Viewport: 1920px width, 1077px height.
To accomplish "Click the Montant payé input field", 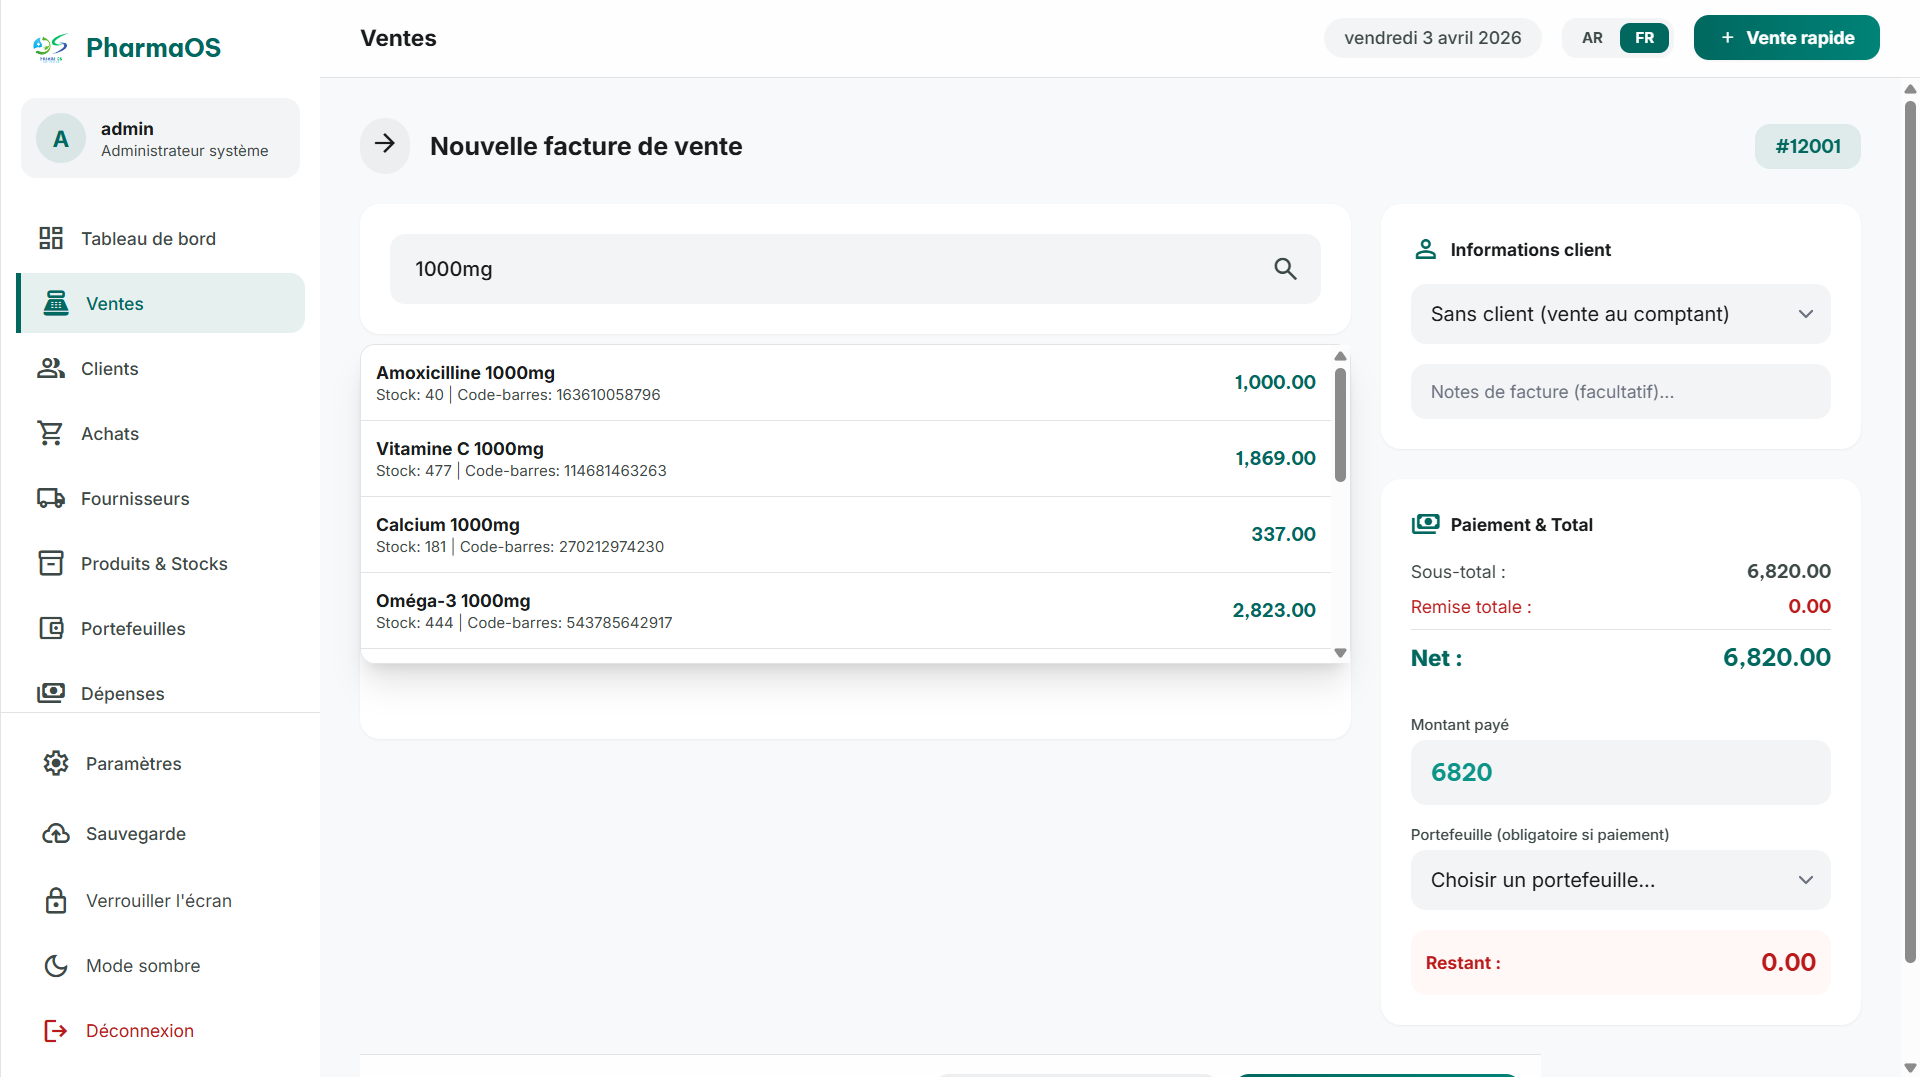I will click(x=1620, y=772).
